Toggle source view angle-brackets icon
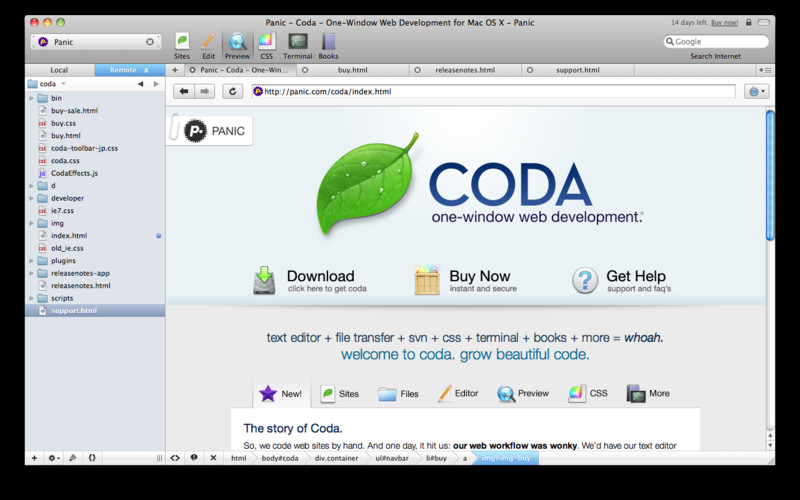800x500 pixels. pos(175,458)
